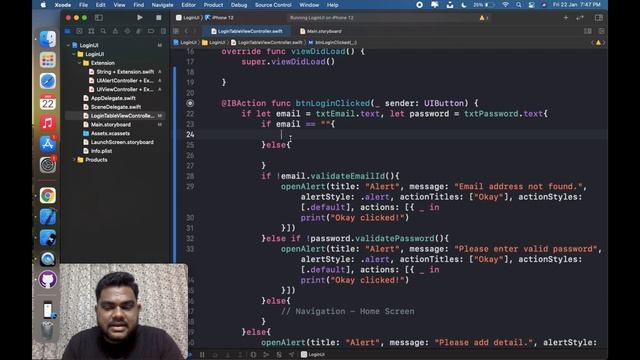Collapse the Extension folder
This screenshot has height=360, width=640.
[80, 63]
